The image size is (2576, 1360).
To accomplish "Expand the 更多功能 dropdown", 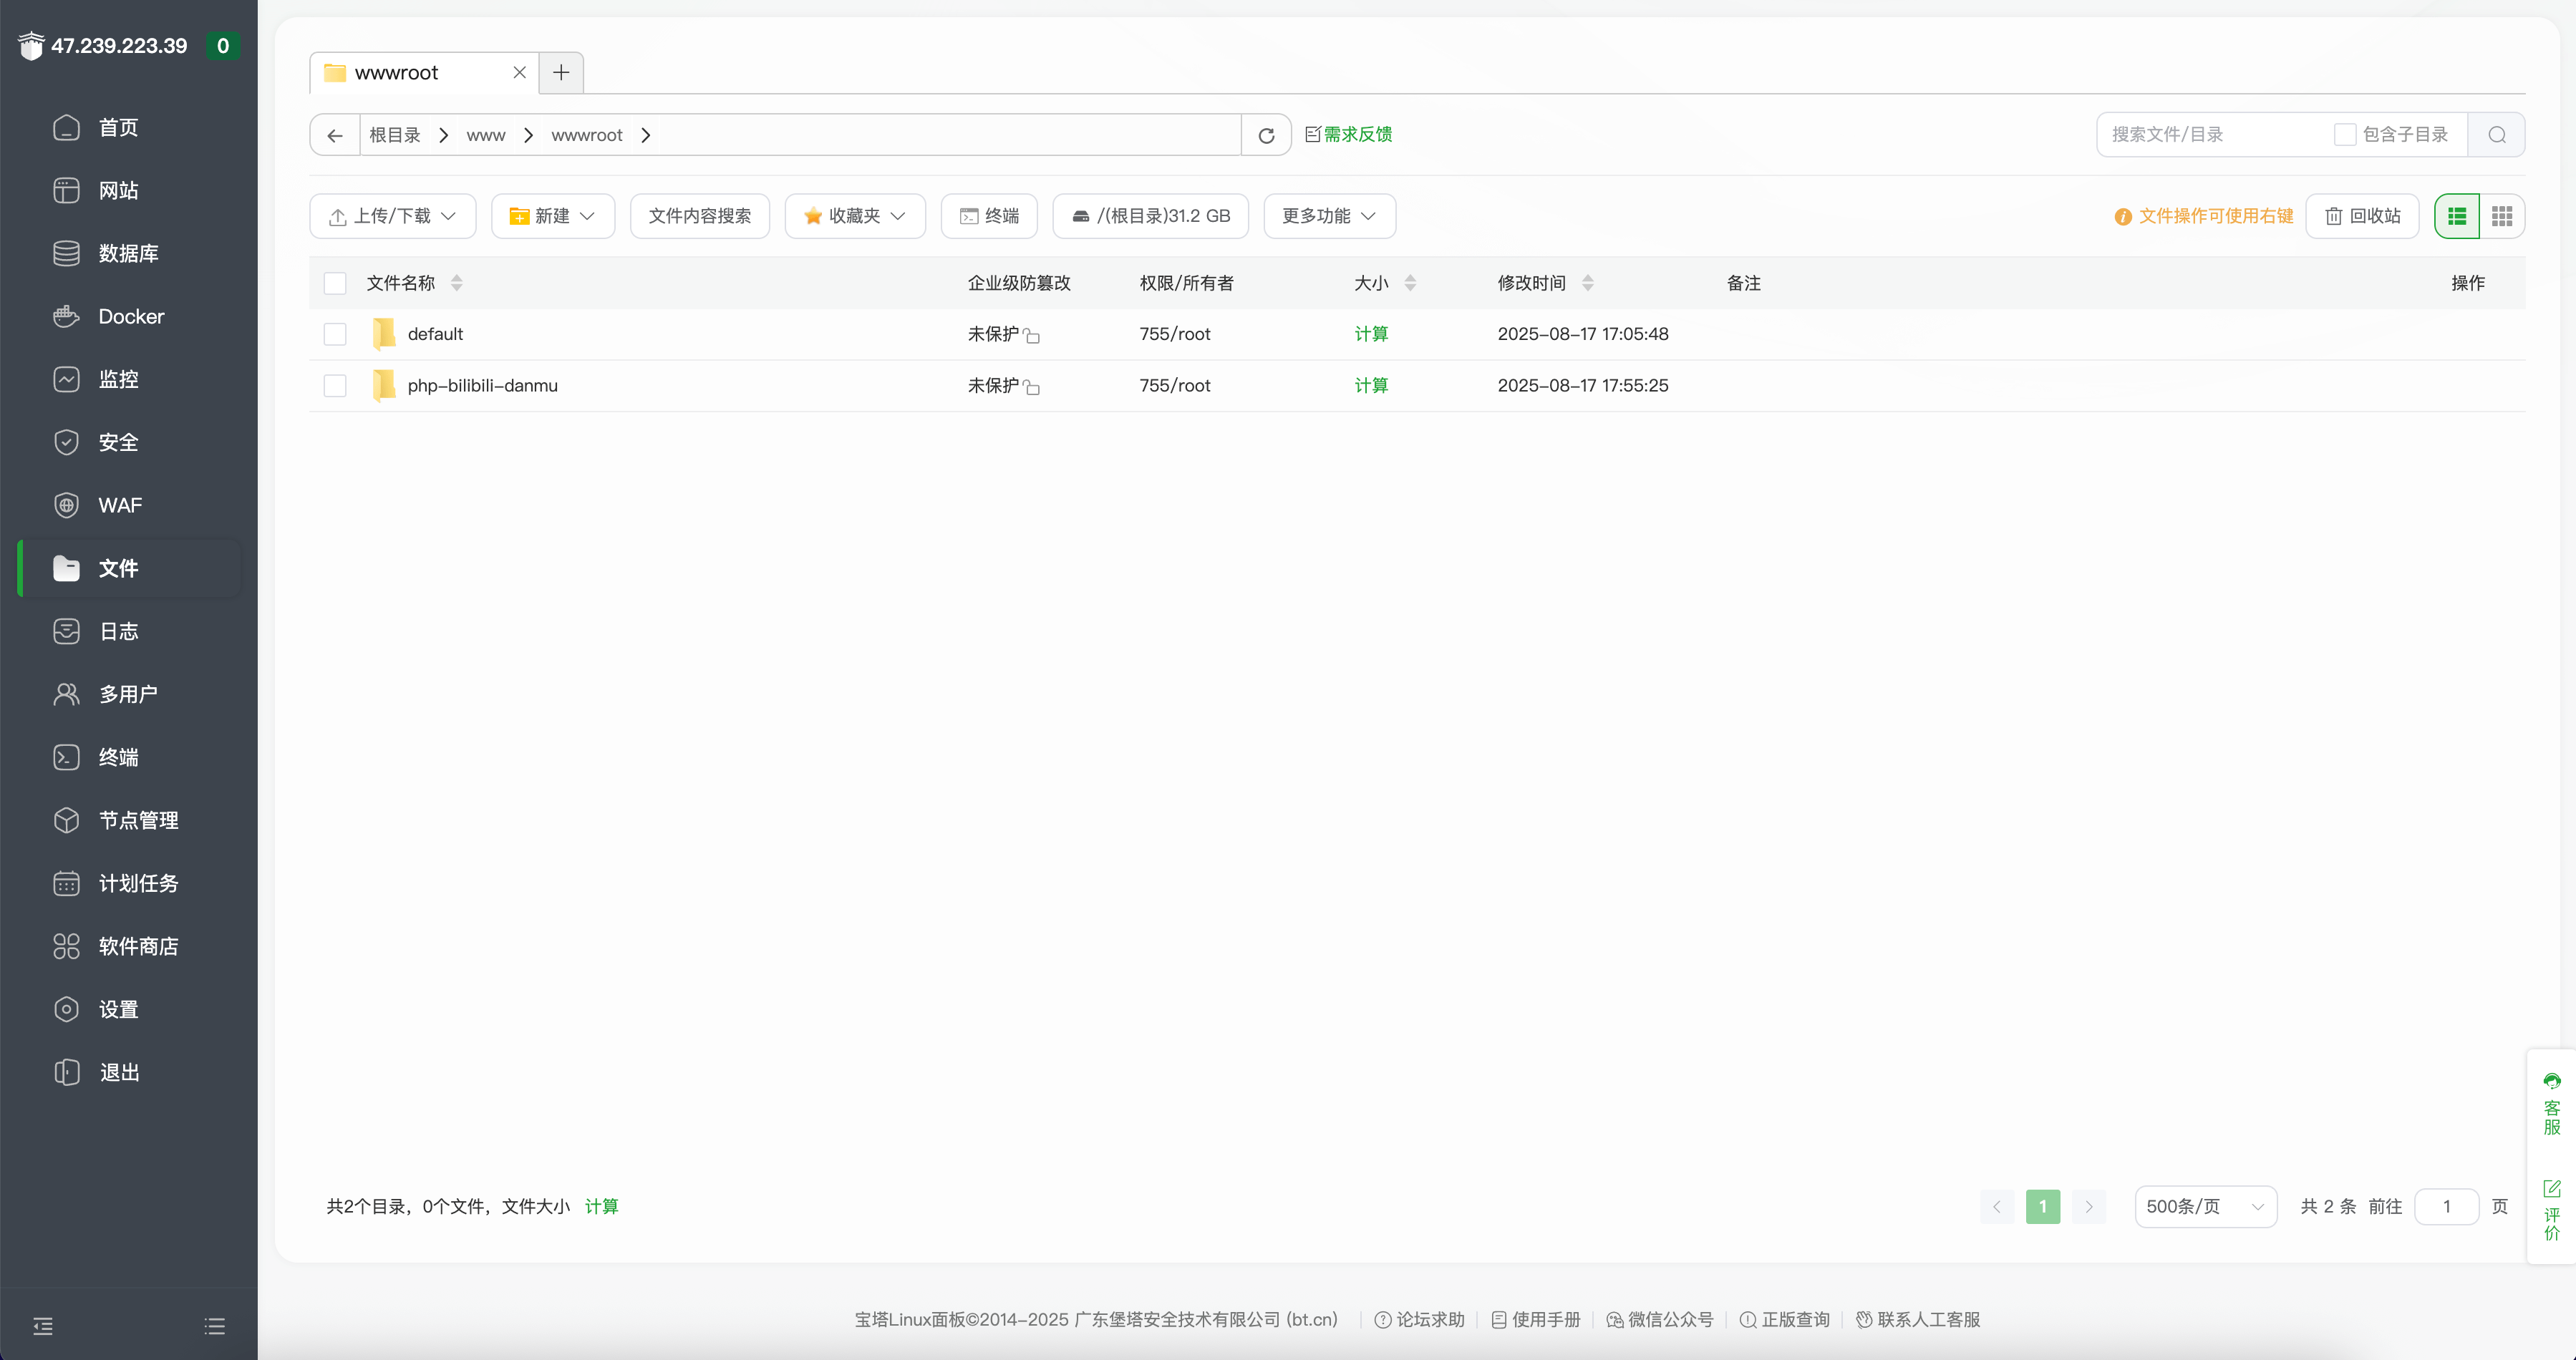I will 1329,216.
